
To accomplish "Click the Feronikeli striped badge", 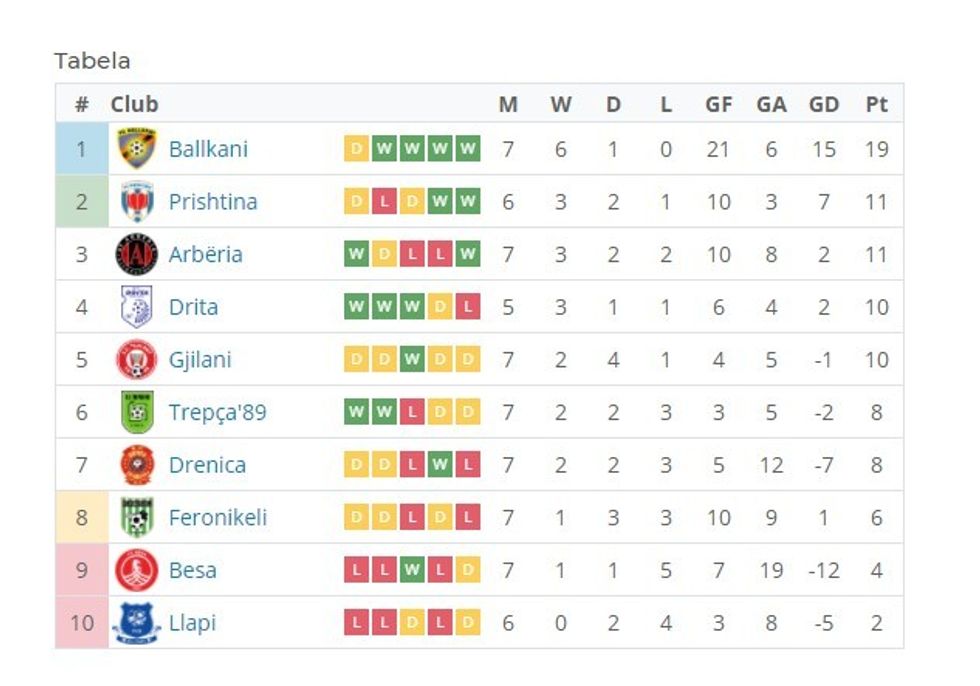I will (x=137, y=518).
